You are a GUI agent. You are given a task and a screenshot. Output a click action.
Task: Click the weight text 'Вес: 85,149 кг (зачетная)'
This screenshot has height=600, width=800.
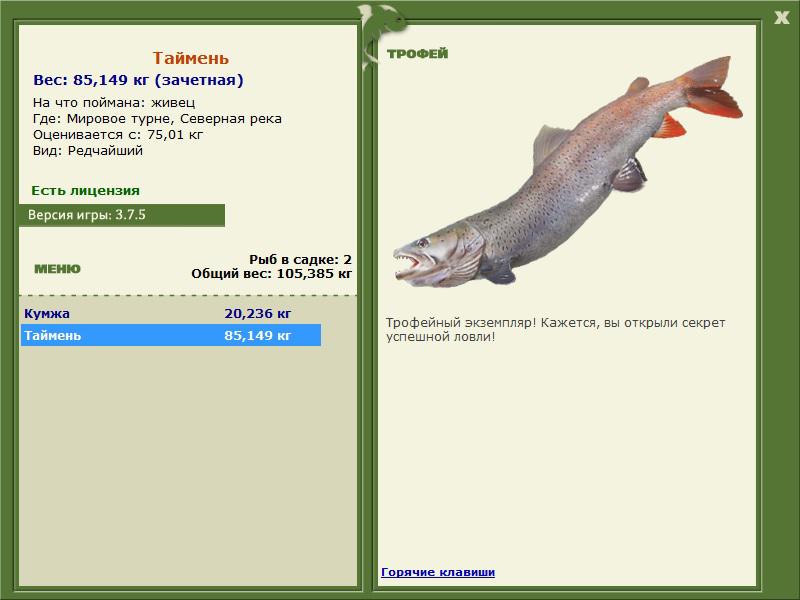[138, 80]
